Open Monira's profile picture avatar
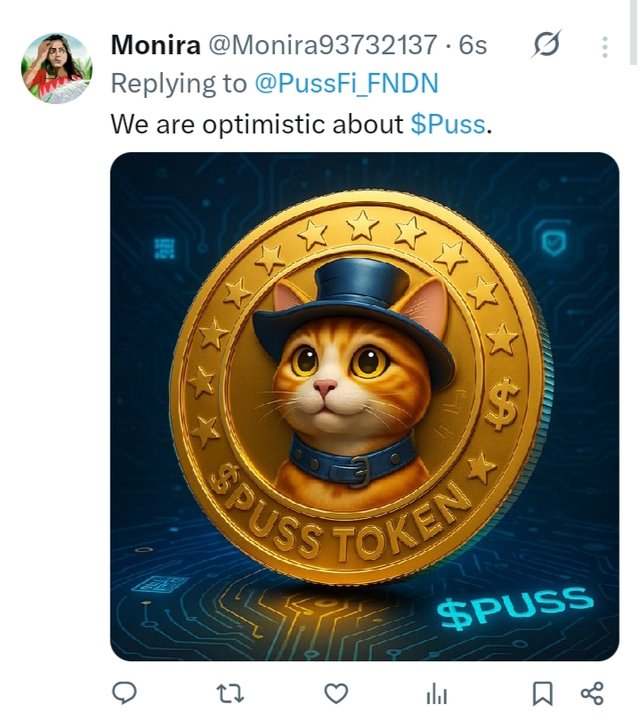The height and width of the screenshot is (720, 640). click(x=56, y=68)
